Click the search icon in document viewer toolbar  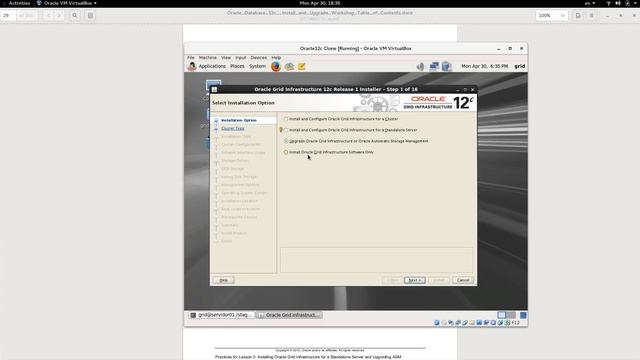click(75, 16)
